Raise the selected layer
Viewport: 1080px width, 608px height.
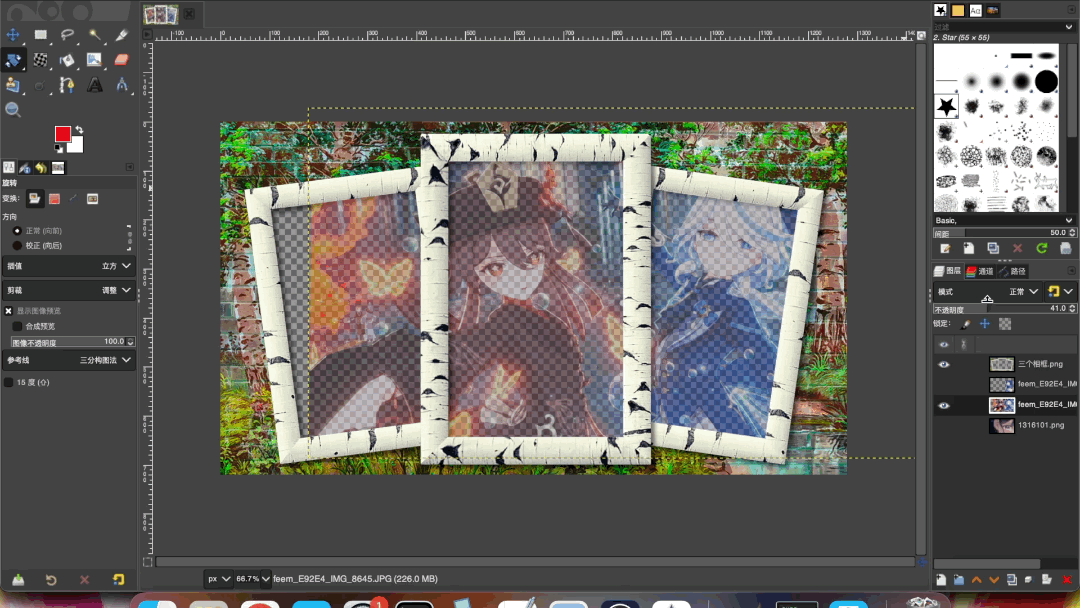click(x=977, y=580)
